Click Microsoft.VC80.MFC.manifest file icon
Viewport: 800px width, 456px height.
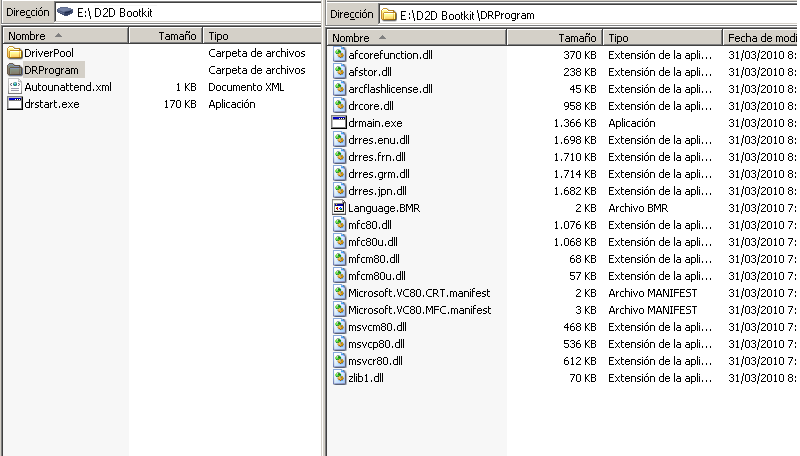339,310
